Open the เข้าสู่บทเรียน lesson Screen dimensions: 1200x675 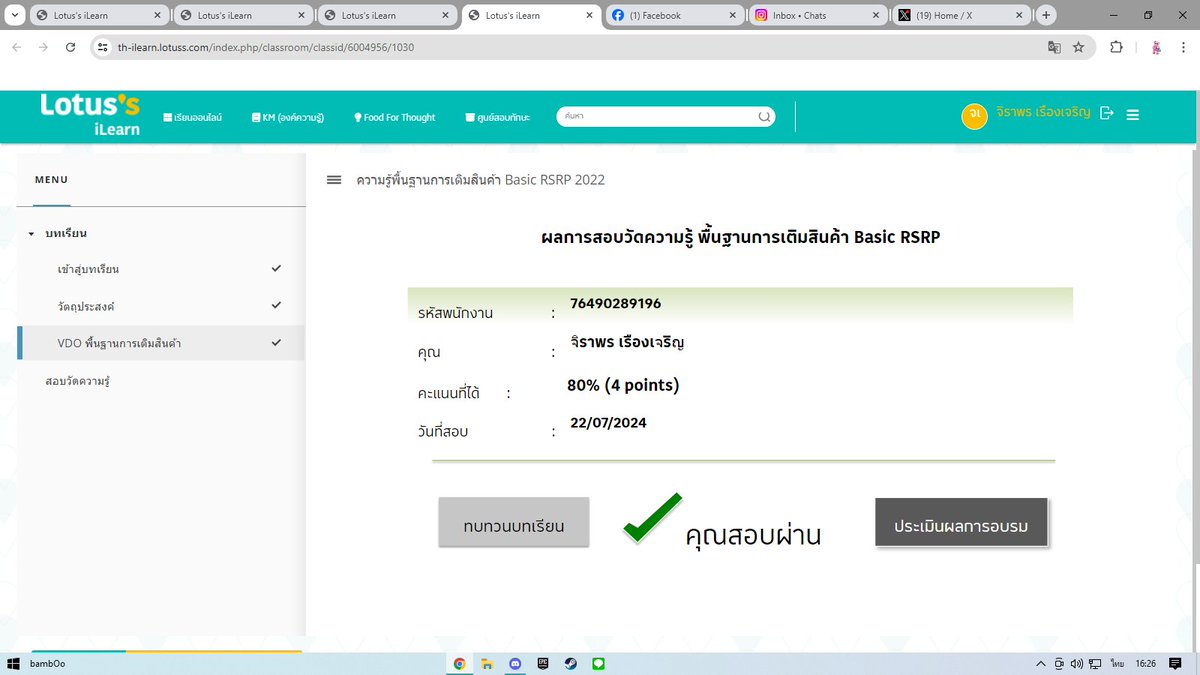89,269
